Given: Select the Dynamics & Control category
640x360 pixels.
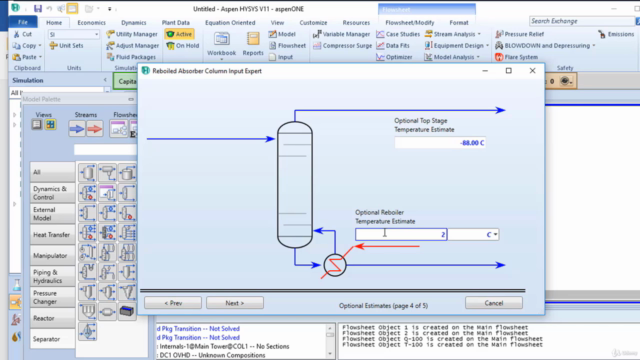Looking at the screenshot, I should 52,193.
